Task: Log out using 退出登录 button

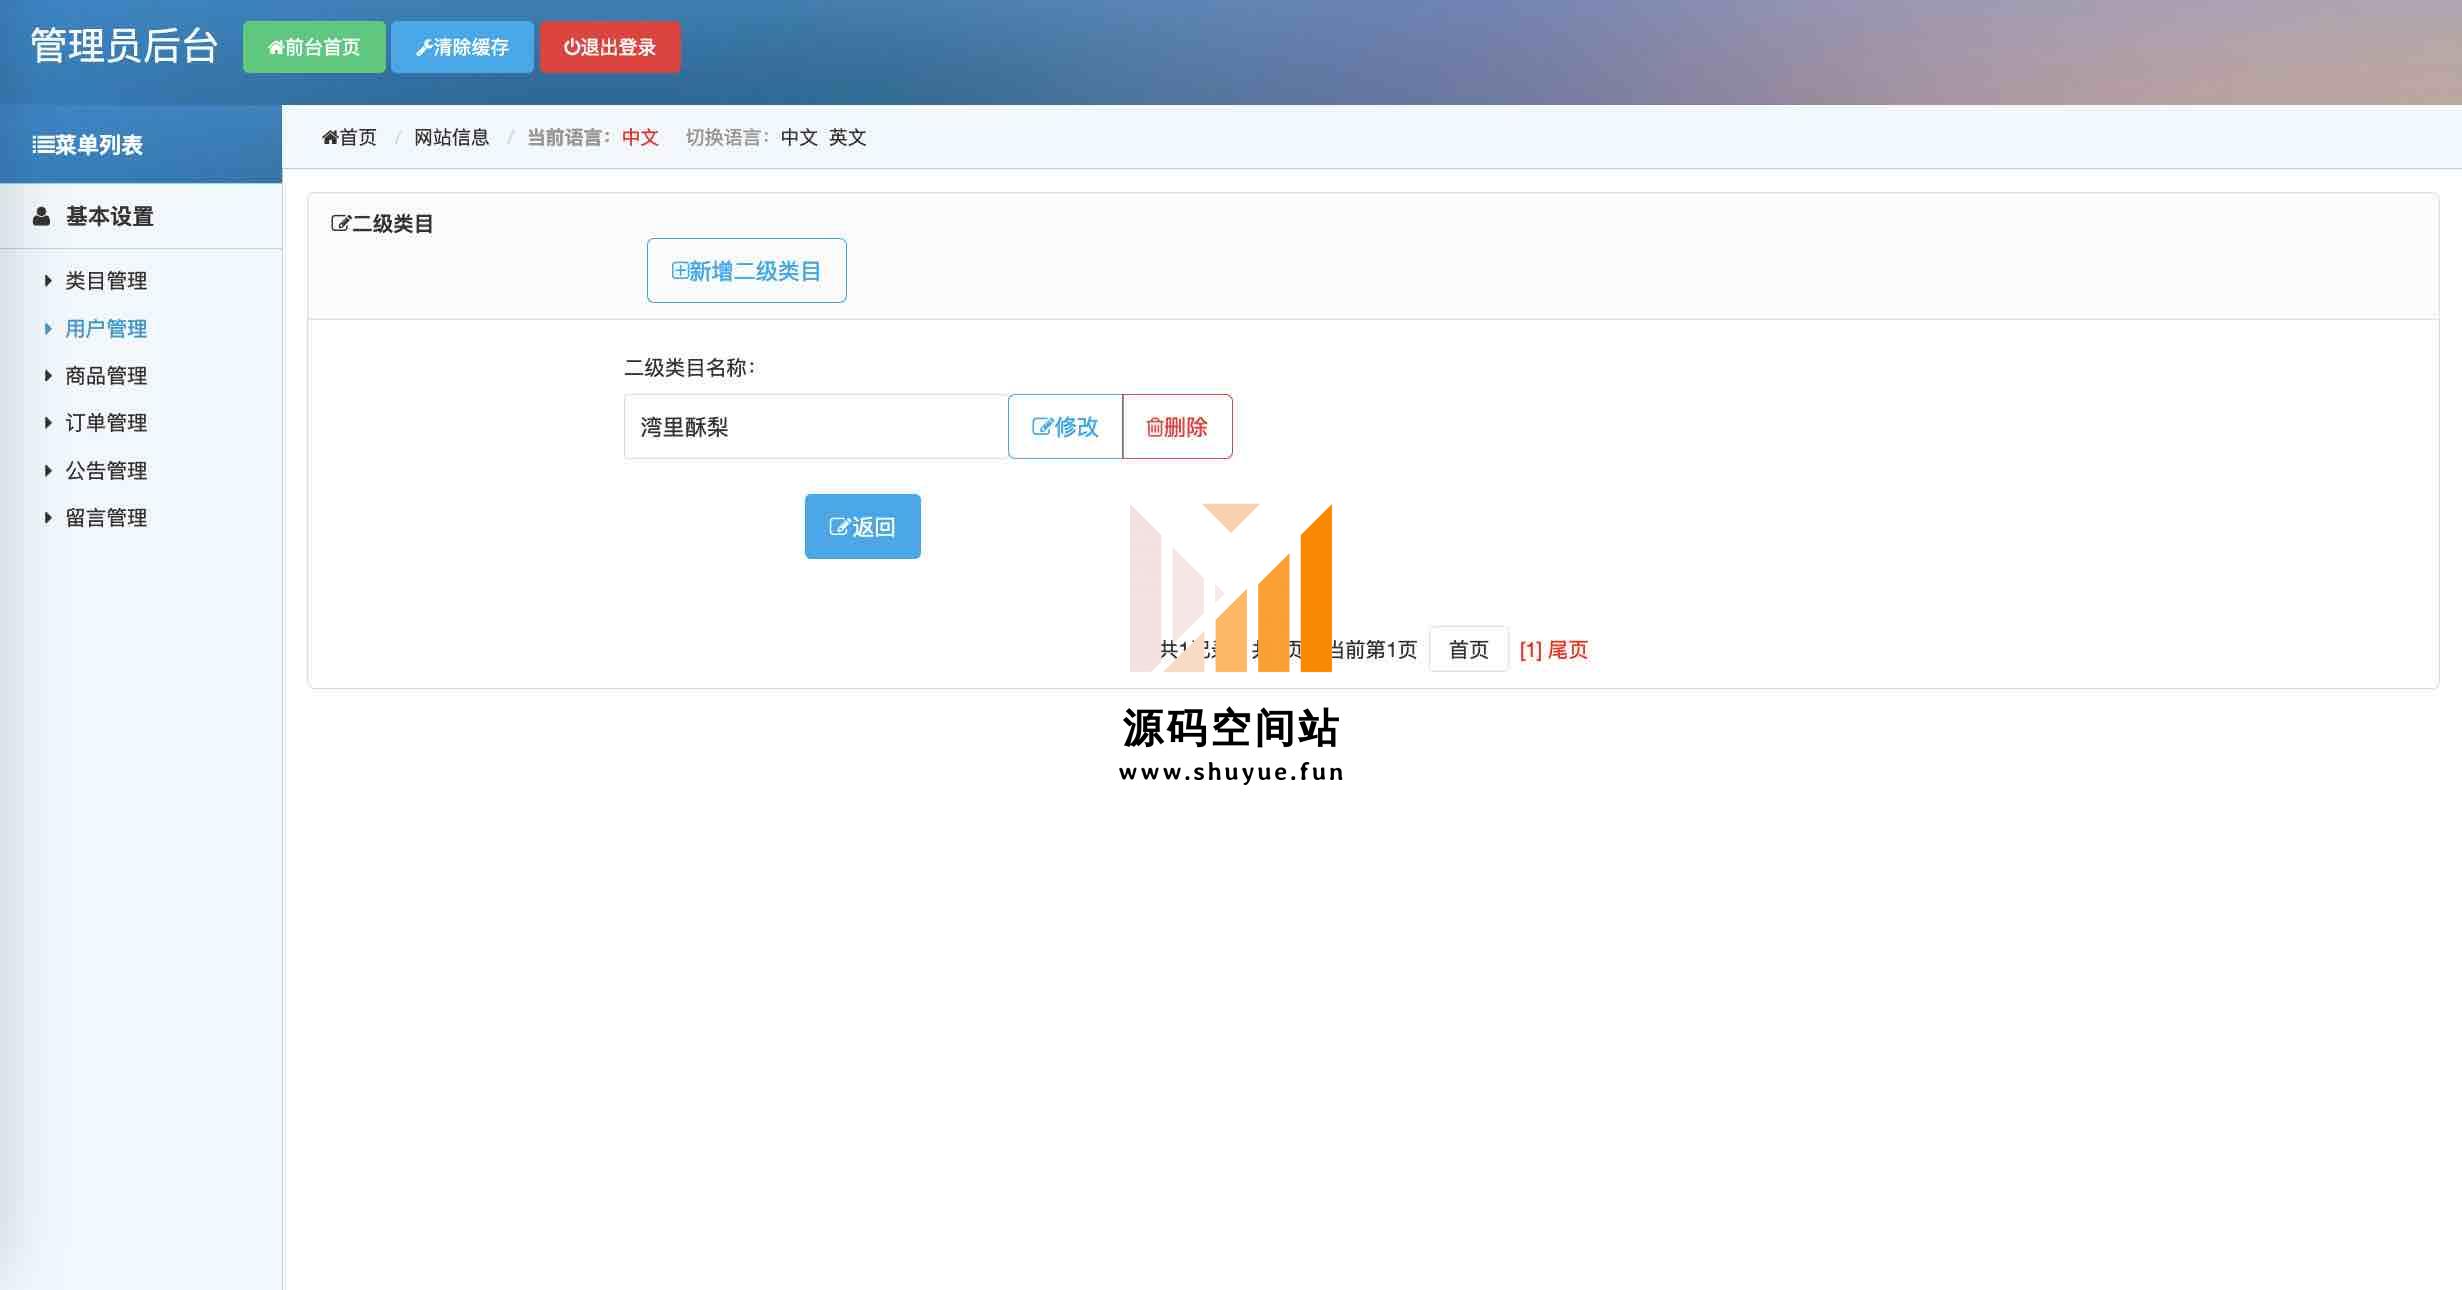Action: [610, 47]
